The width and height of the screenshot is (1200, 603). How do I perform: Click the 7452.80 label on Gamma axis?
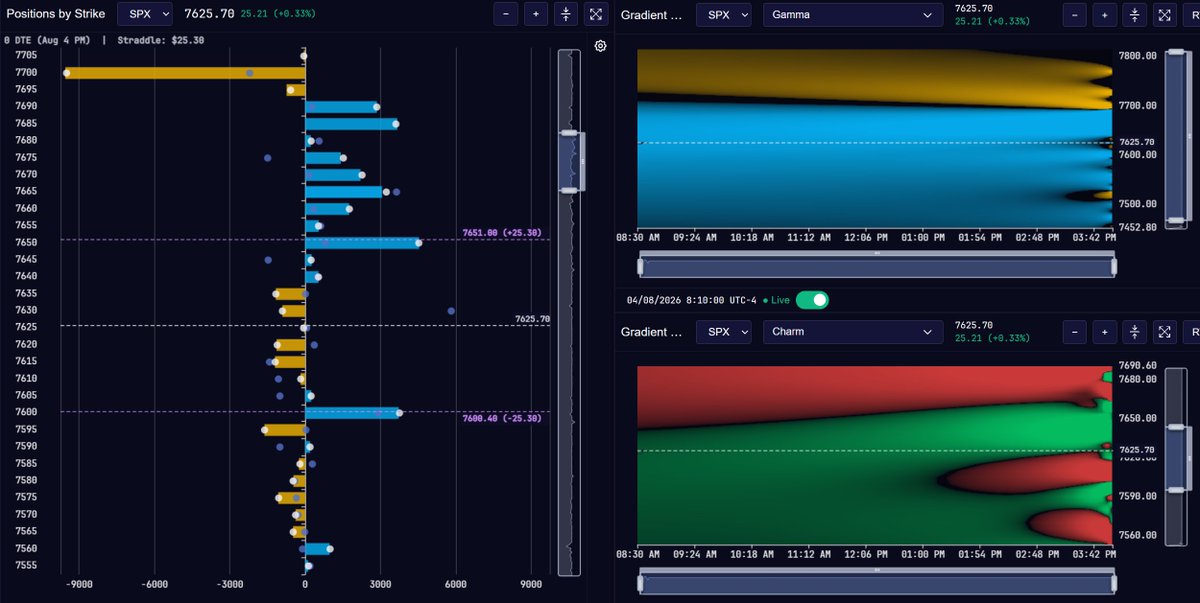pyautogui.click(x=1138, y=227)
